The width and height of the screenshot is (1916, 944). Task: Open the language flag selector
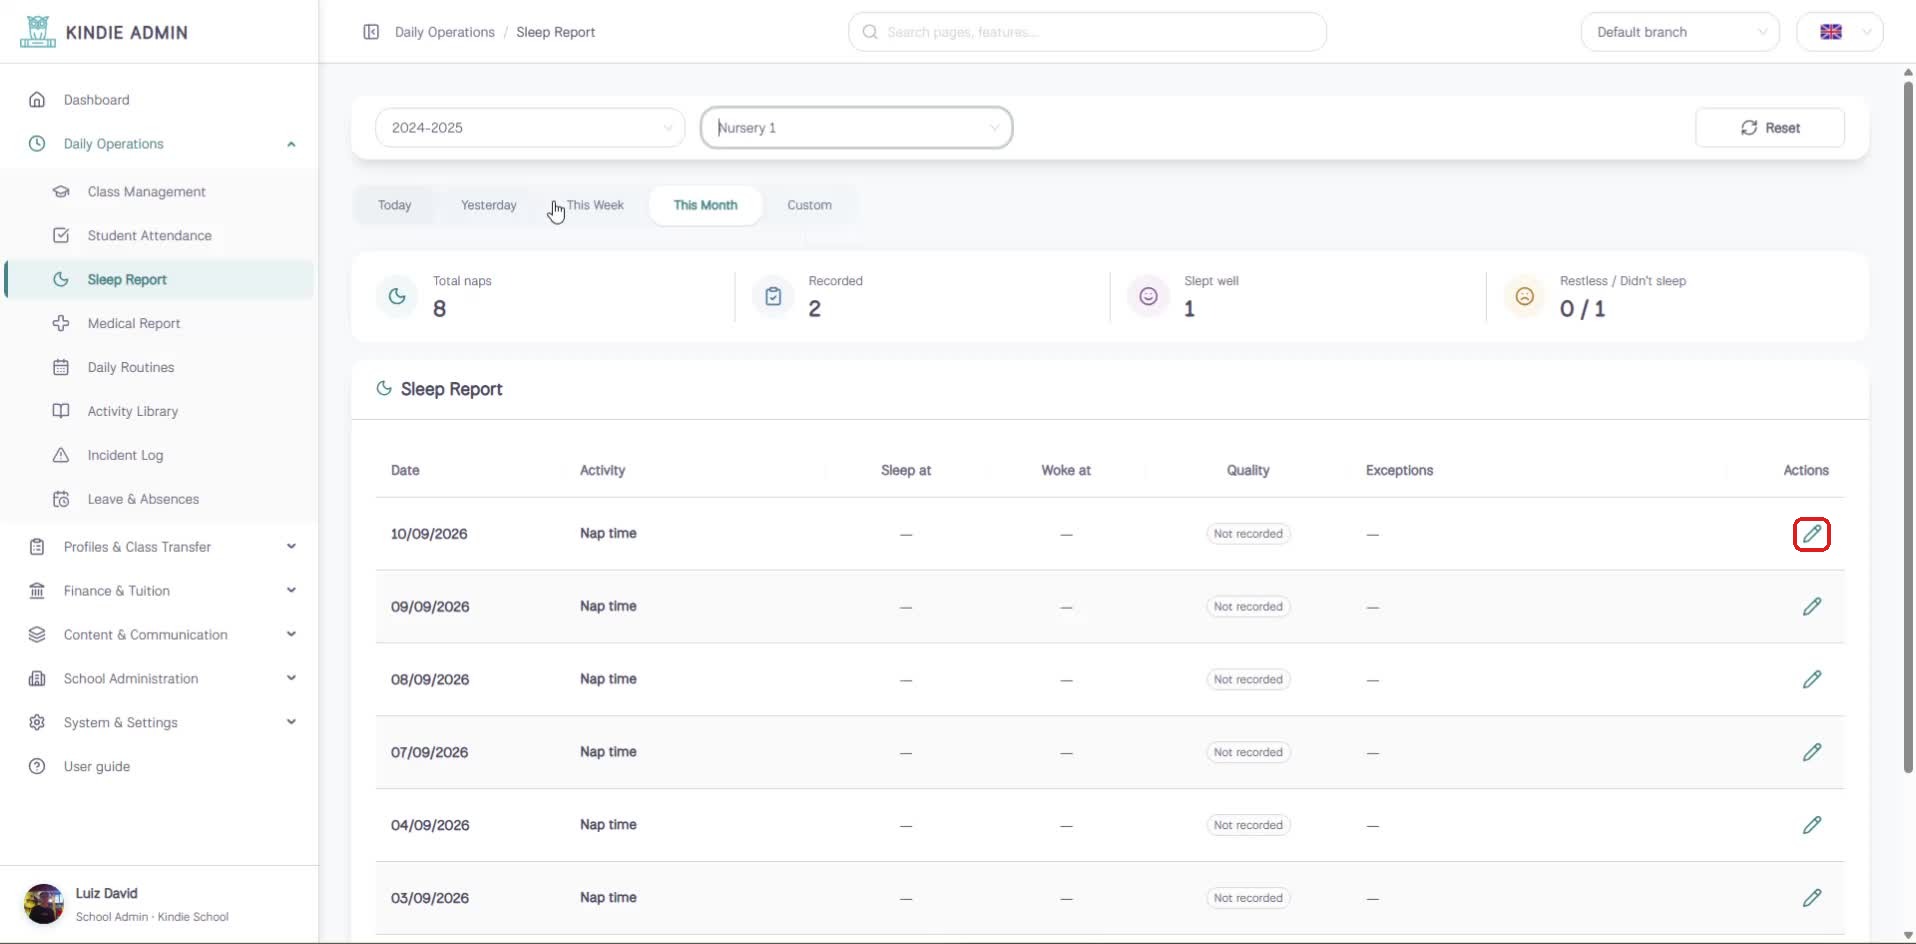click(x=1840, y=32)
